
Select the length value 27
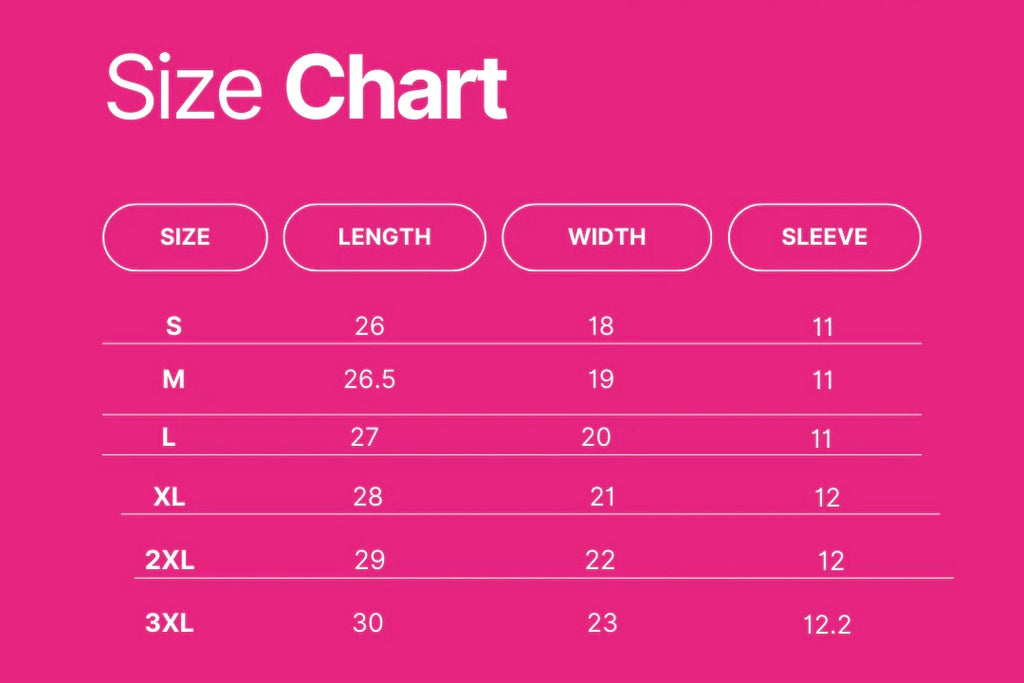pyautogui.click(x=365, y=438)
